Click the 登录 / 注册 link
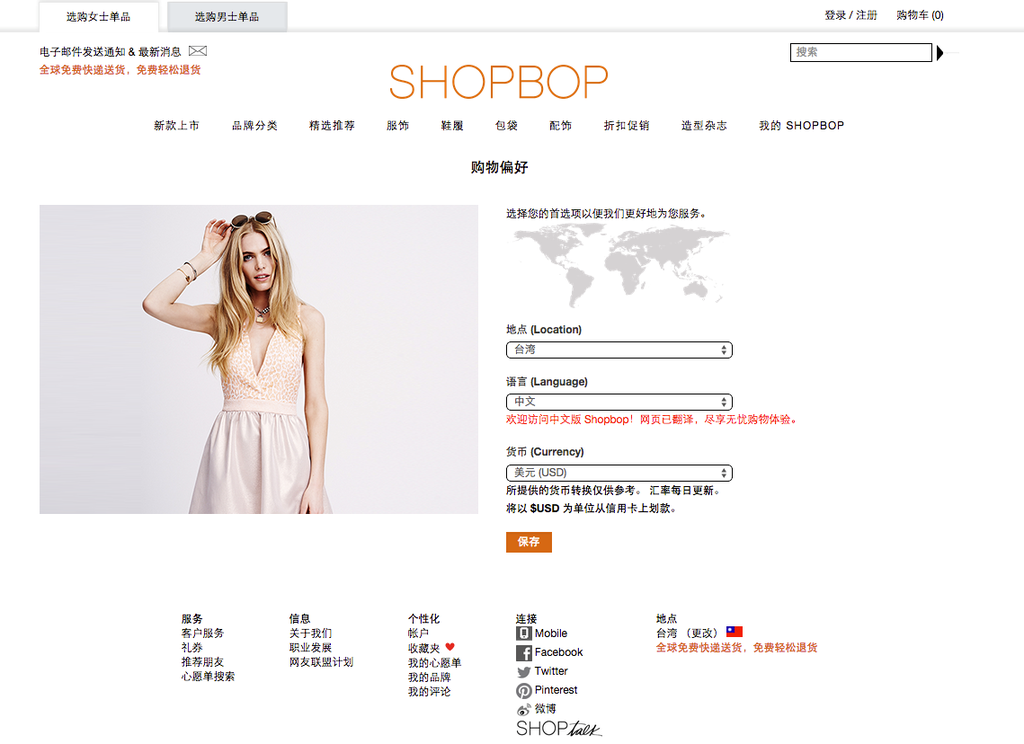Screen dimensions: 1024x744 click(x=850, y=15)
